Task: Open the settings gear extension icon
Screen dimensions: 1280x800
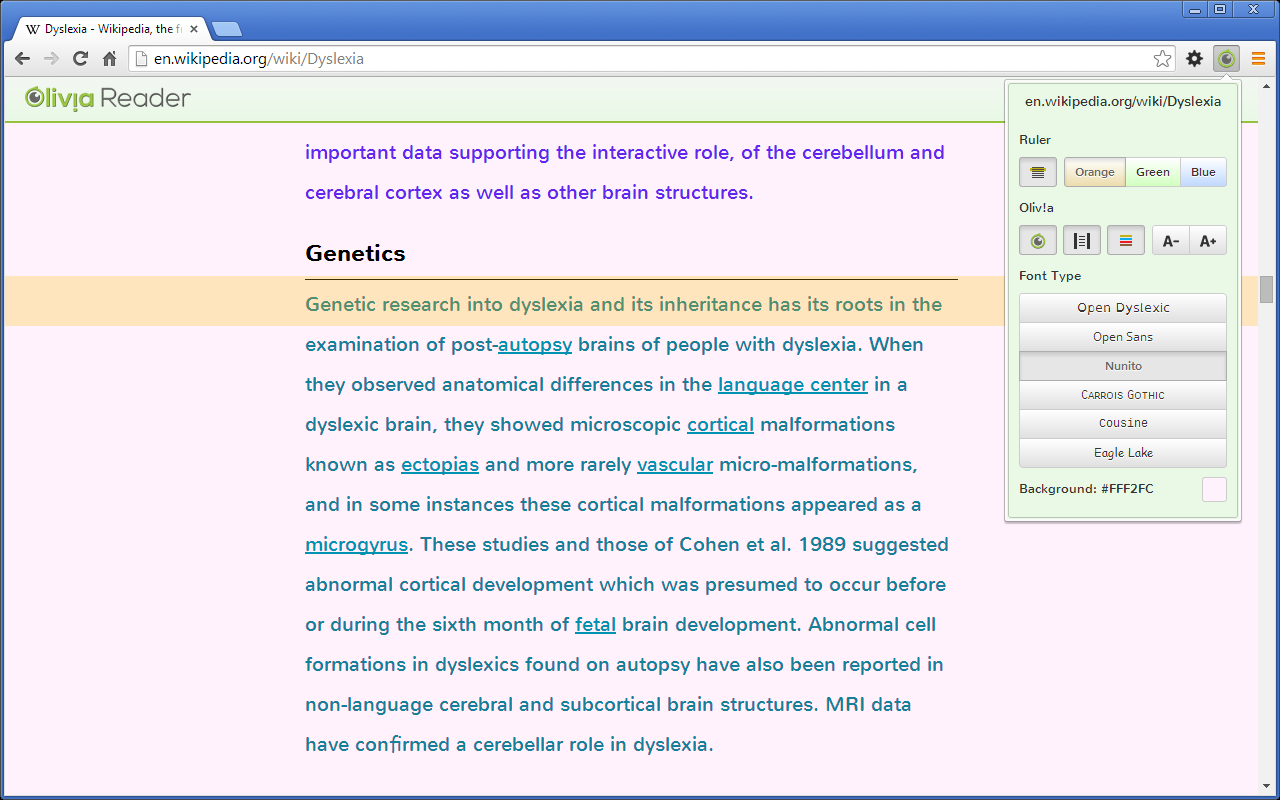Action: click(1194, 59)
